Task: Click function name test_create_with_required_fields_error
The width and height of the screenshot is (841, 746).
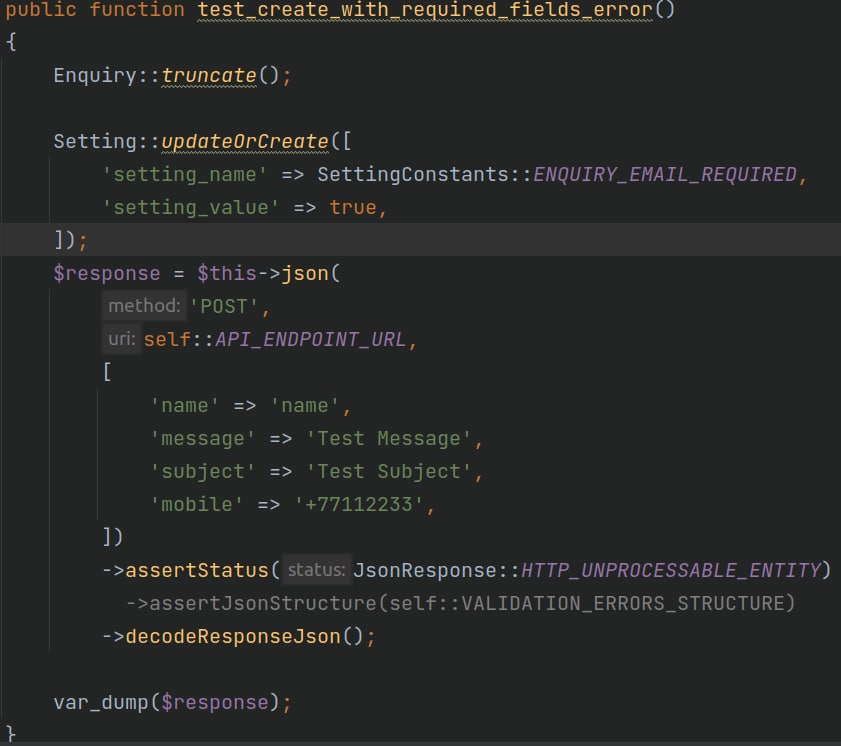Action: click(425, 10)
